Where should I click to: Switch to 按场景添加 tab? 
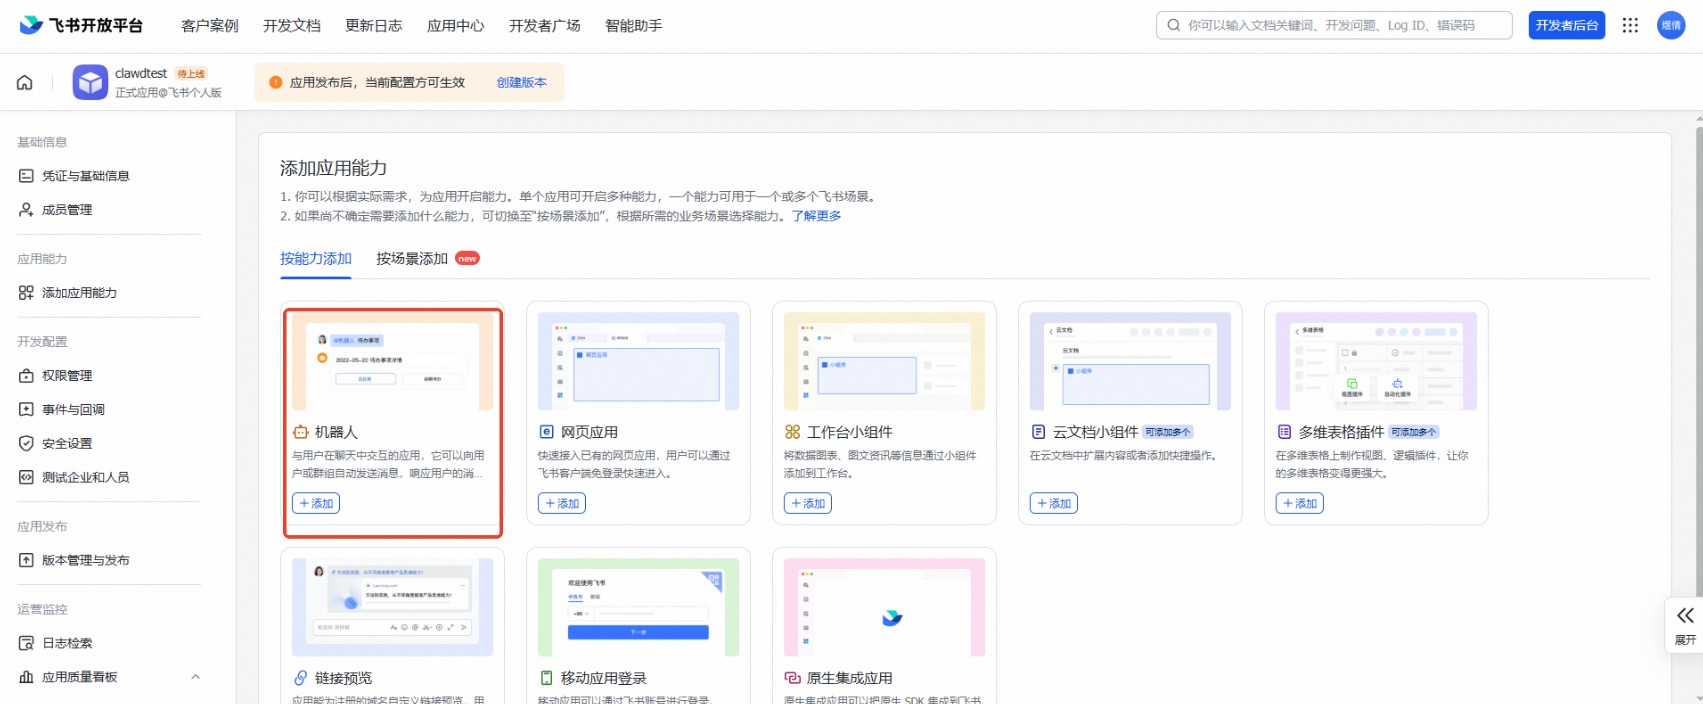[x=412, y=259]
